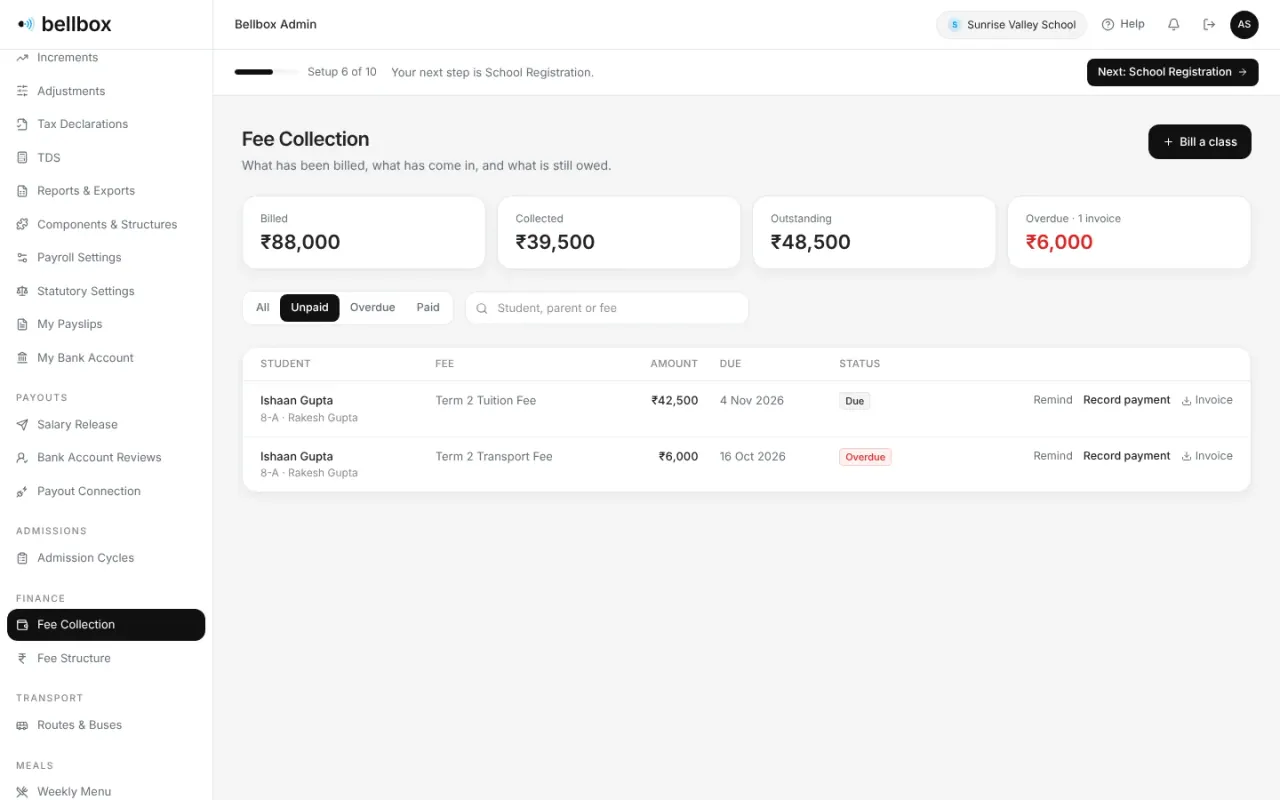Click the Payroll Settings sliders icon

pos(22,257)
